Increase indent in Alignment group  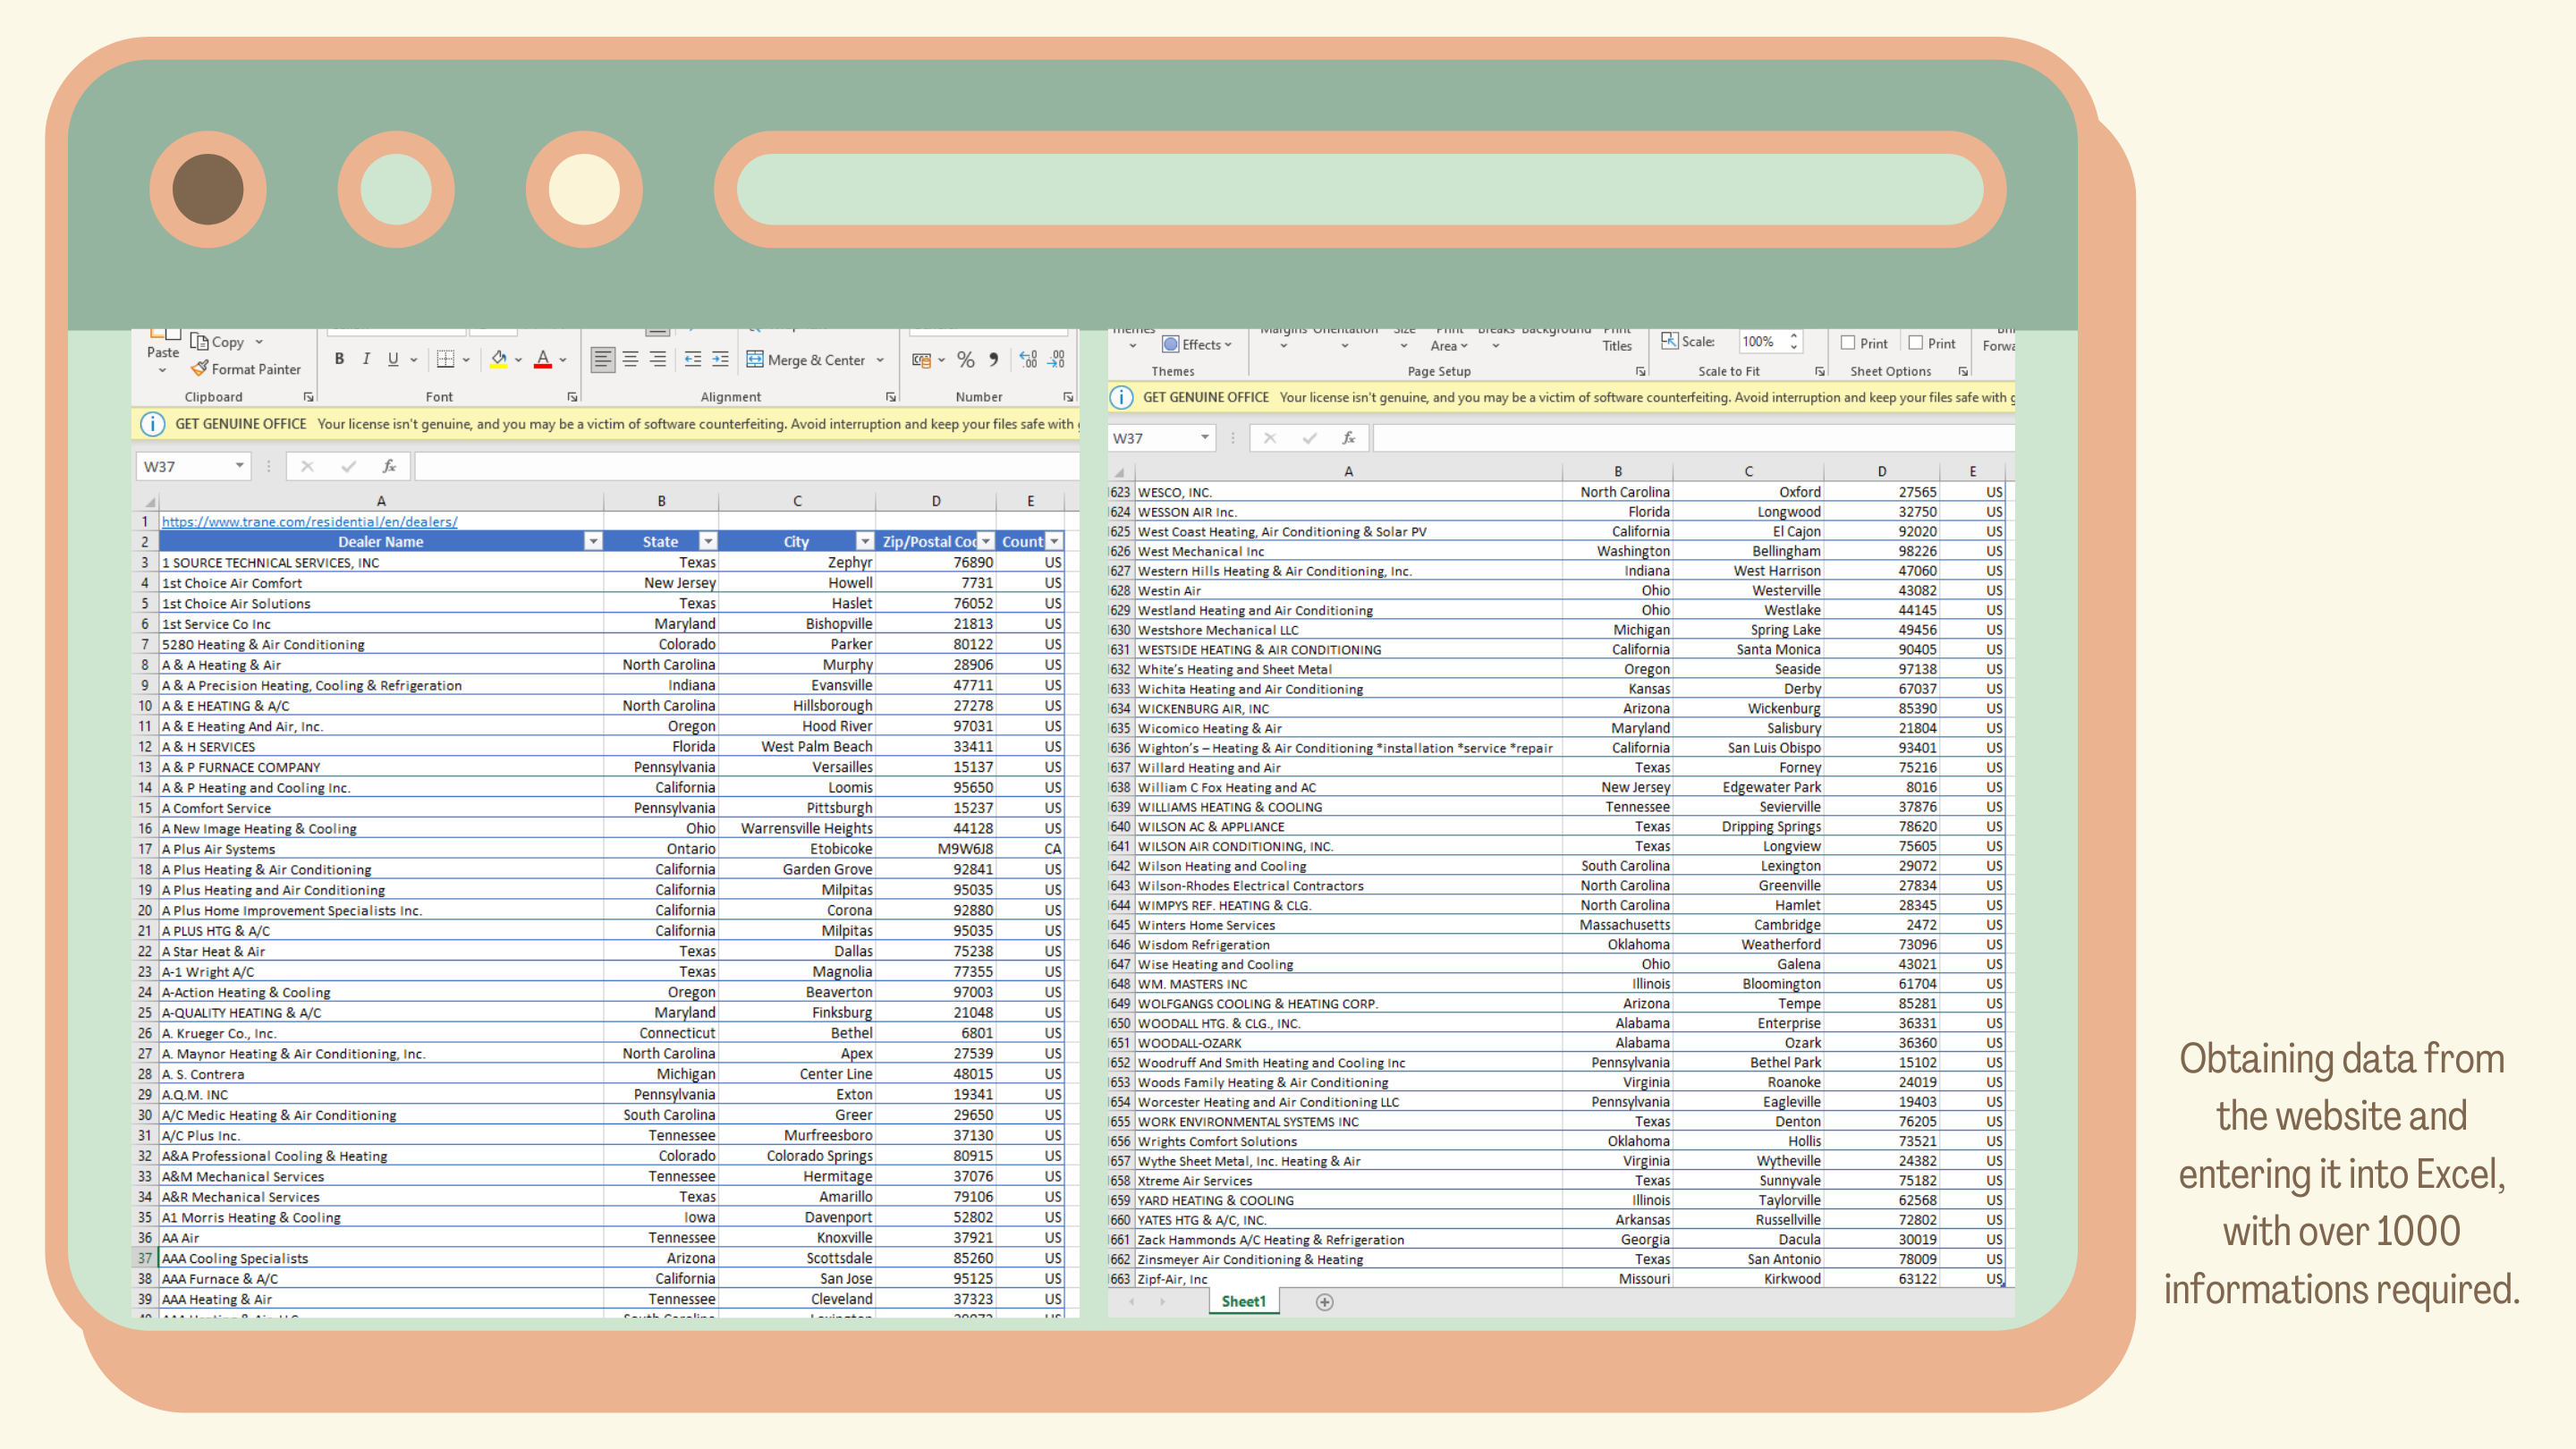(720, 359)
